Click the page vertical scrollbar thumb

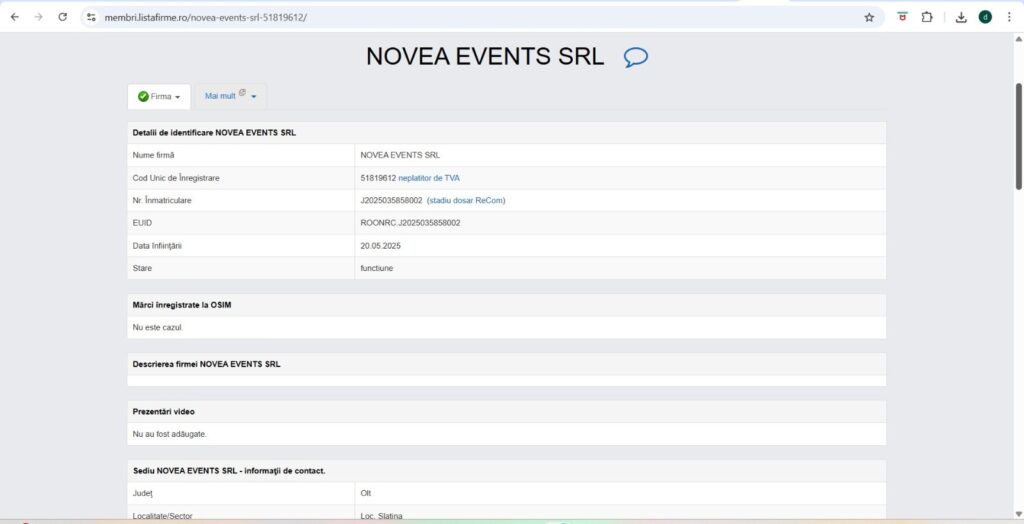(1018, 137)
